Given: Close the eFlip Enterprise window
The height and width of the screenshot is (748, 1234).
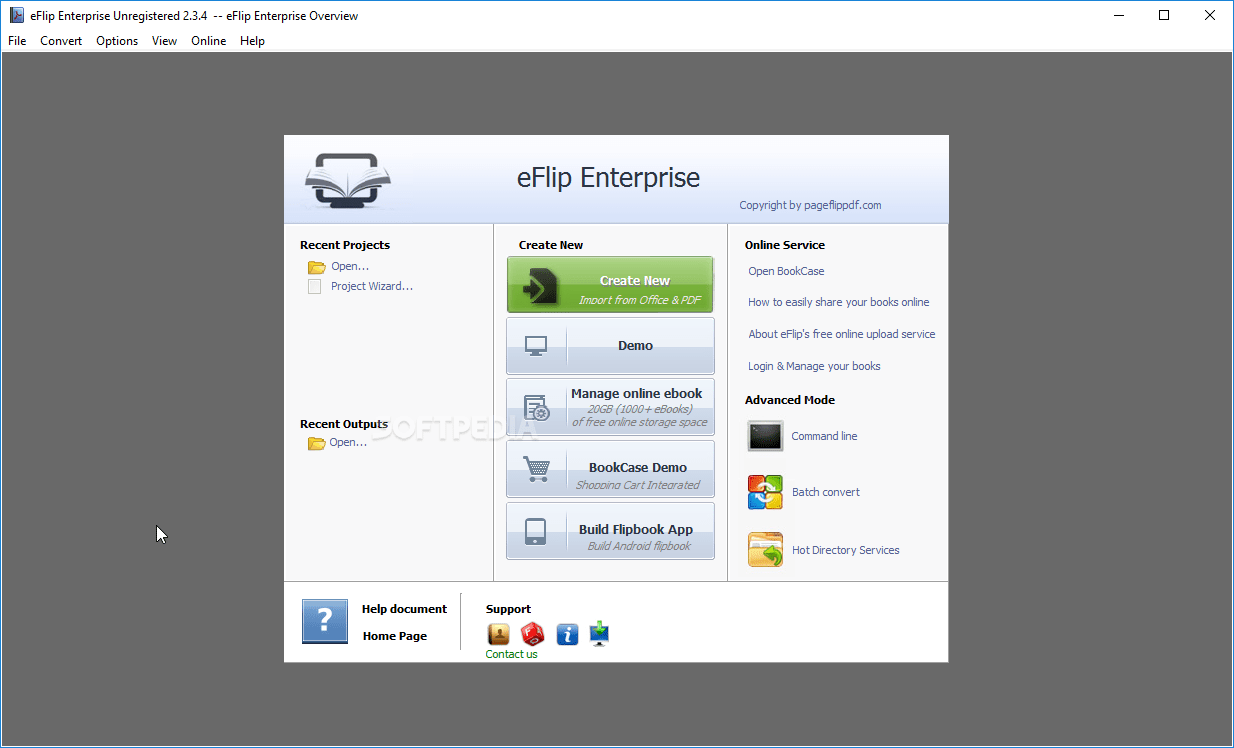Looking at the screenshot, I should click(x=1210, y=15).
